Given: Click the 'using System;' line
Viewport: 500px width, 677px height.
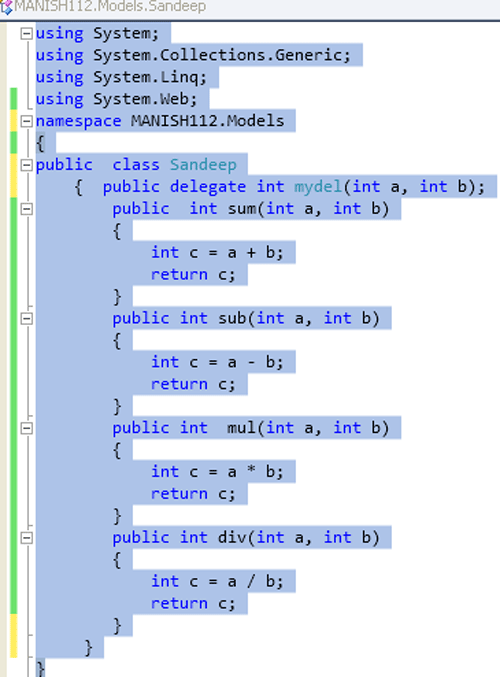Looking at the screenshot, I should point(98,33).
